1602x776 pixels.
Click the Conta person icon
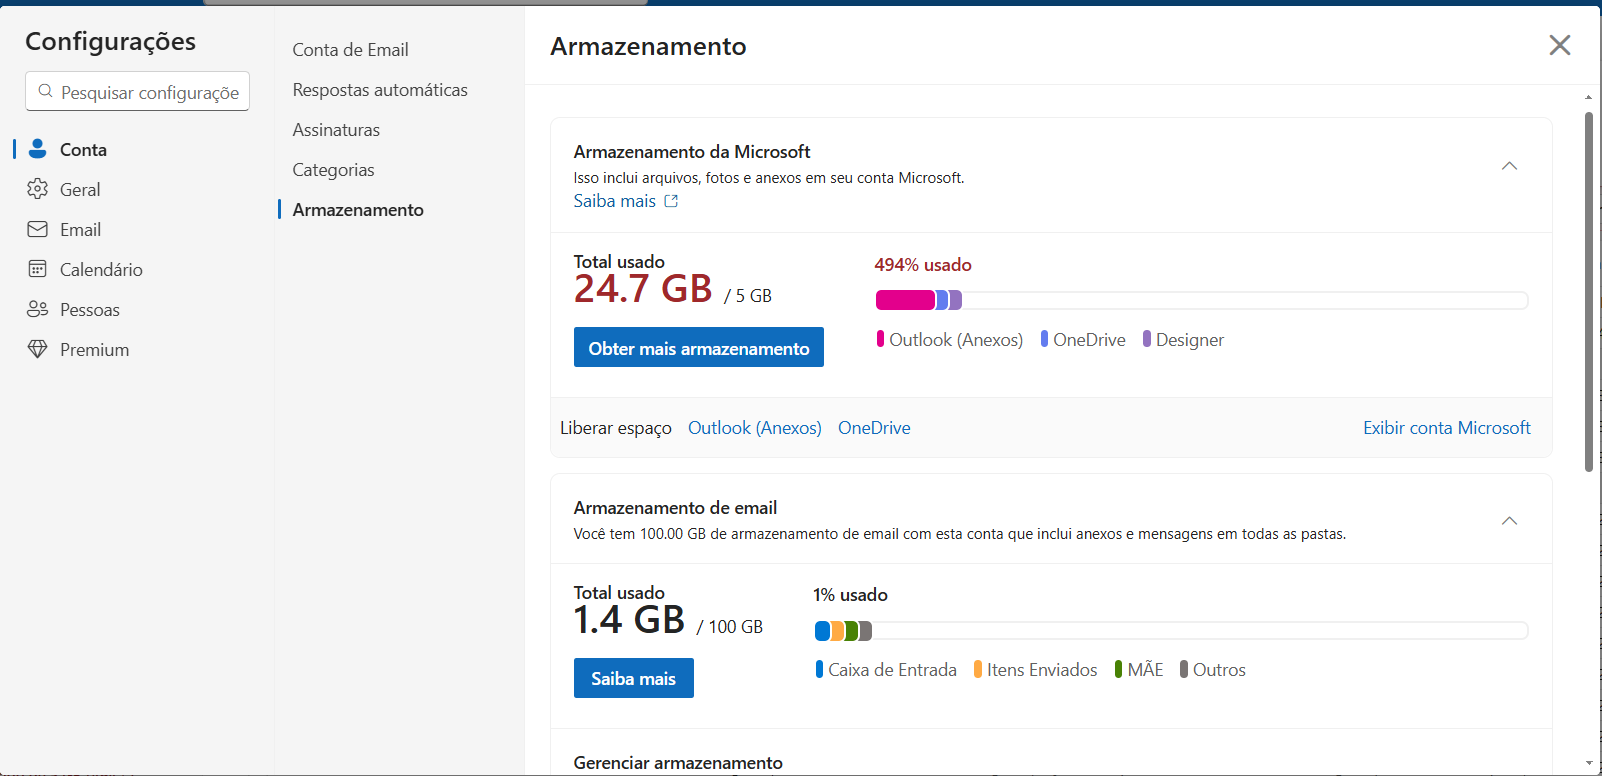[38, 149]
